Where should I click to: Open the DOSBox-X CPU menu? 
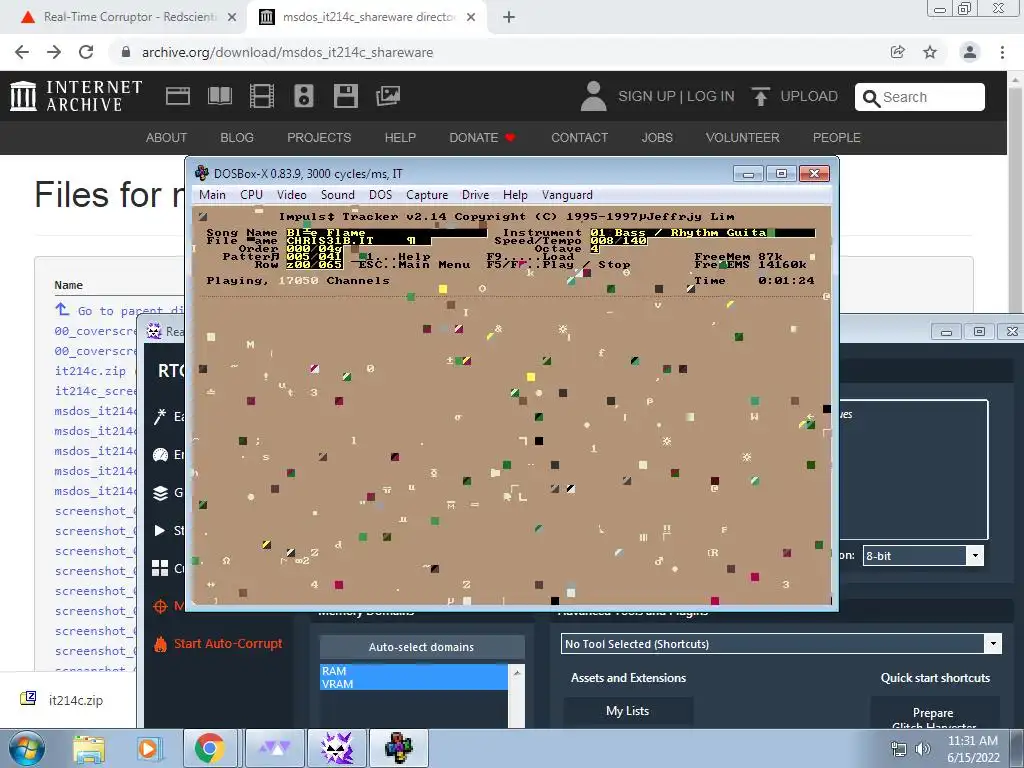(251, 195)
